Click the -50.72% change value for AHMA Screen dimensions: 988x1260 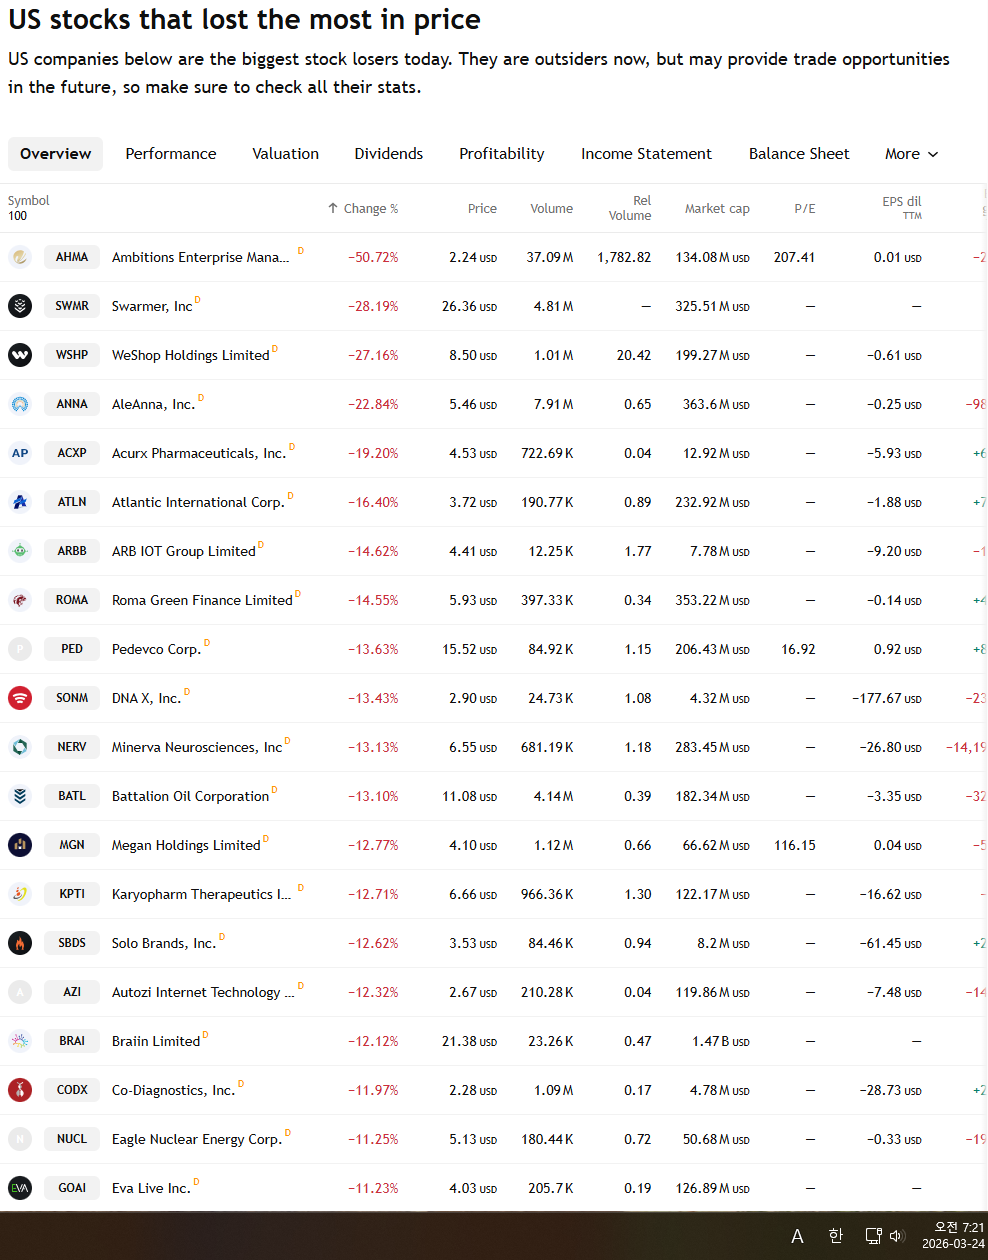point(373,257)
